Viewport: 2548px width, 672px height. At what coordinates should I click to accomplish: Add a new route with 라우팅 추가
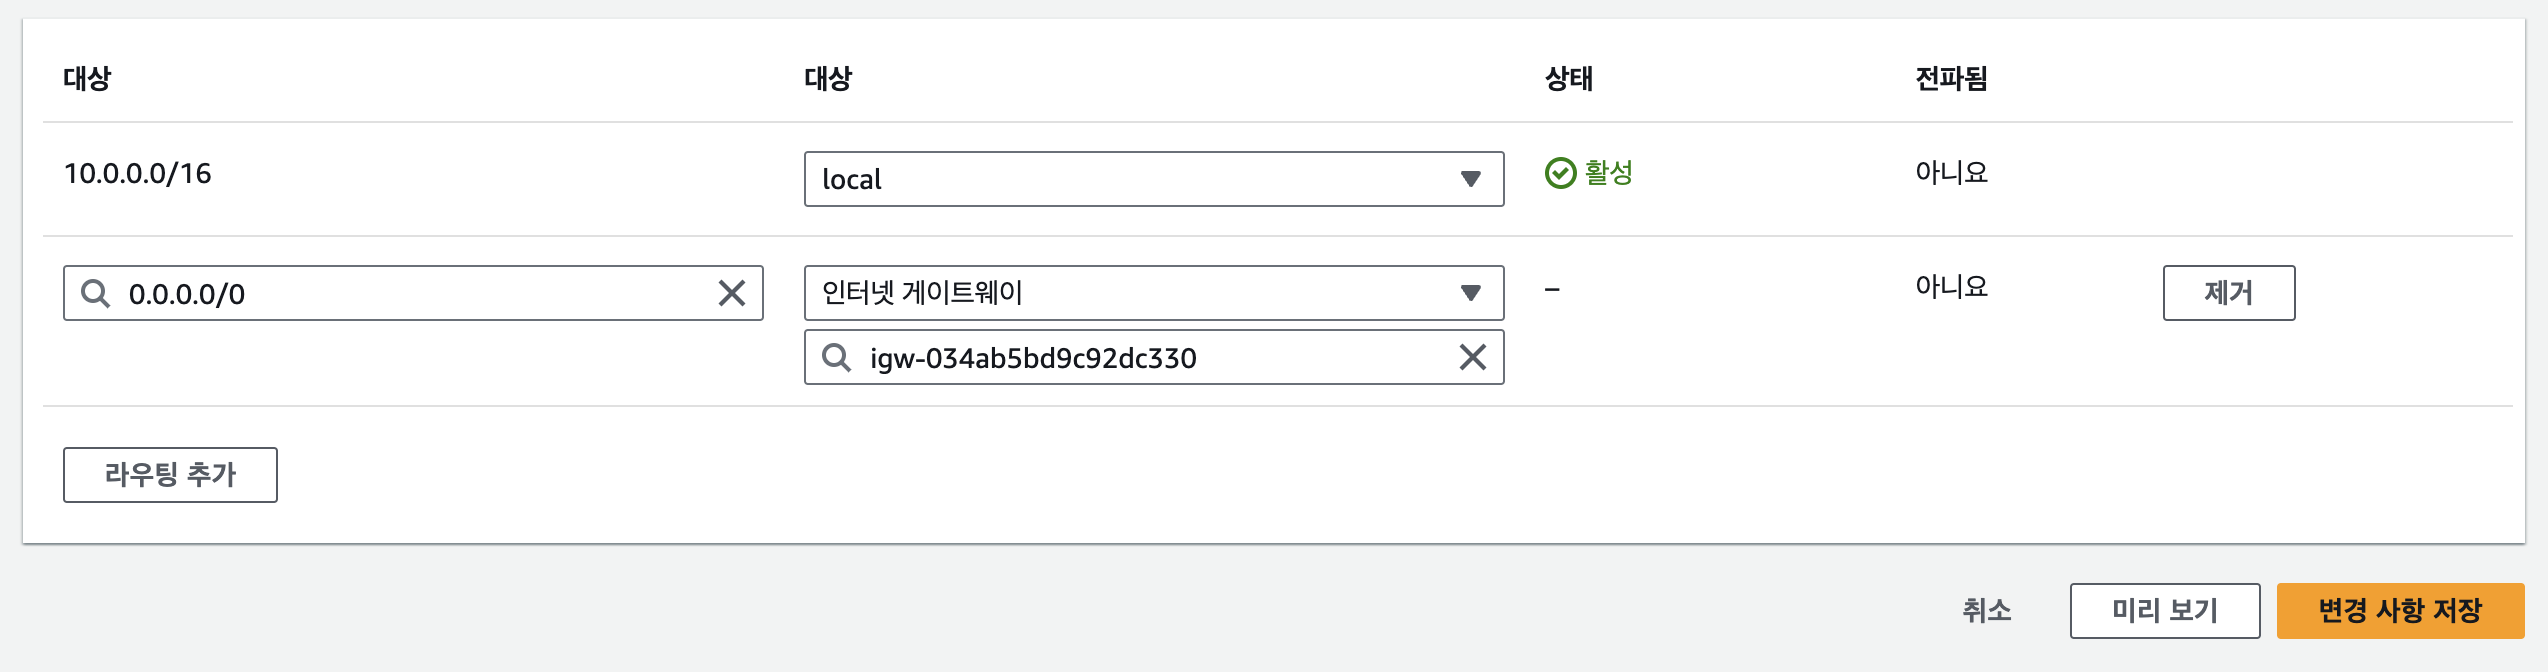170,475
